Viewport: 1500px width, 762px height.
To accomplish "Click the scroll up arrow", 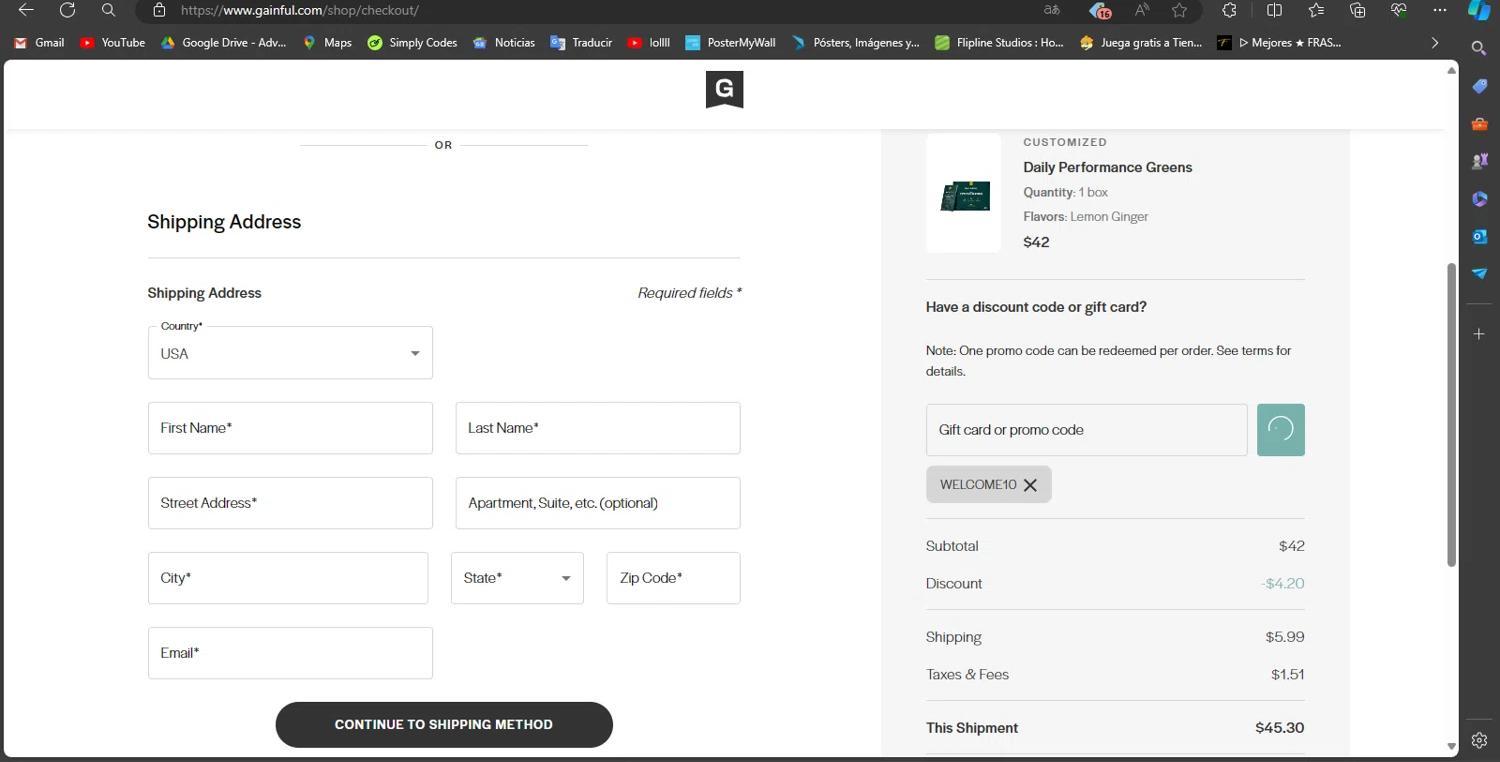I will click(x=1451, y=70).
